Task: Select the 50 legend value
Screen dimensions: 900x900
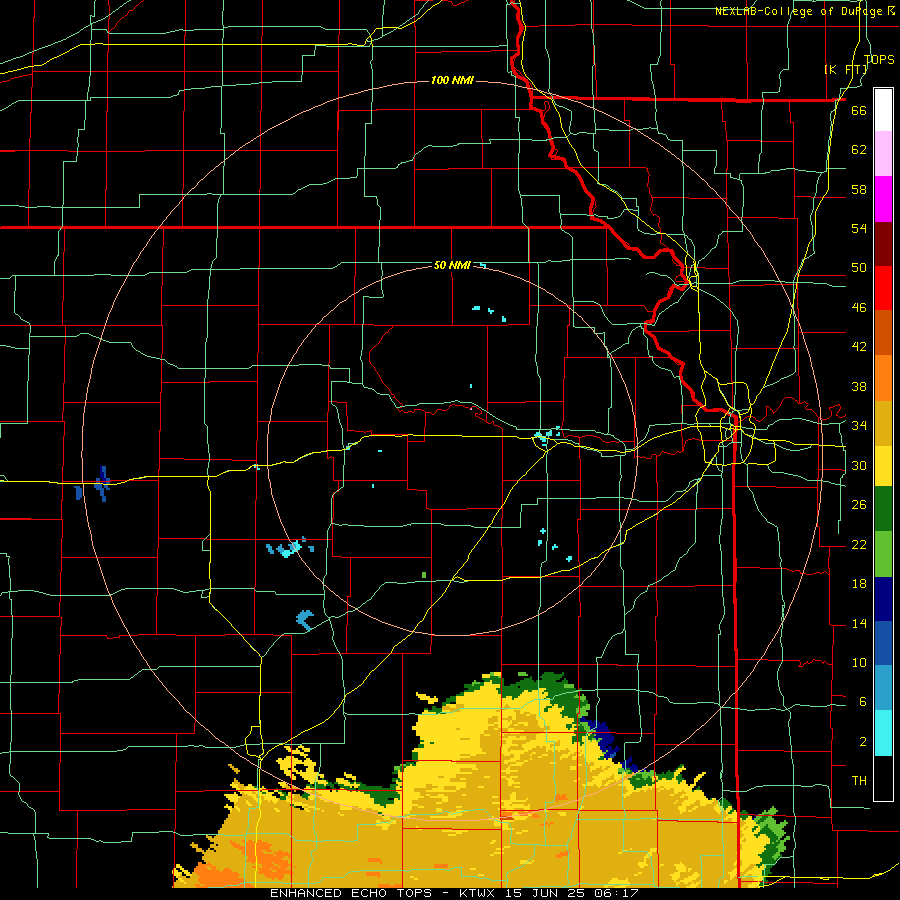Action: [x=859, y=268]
